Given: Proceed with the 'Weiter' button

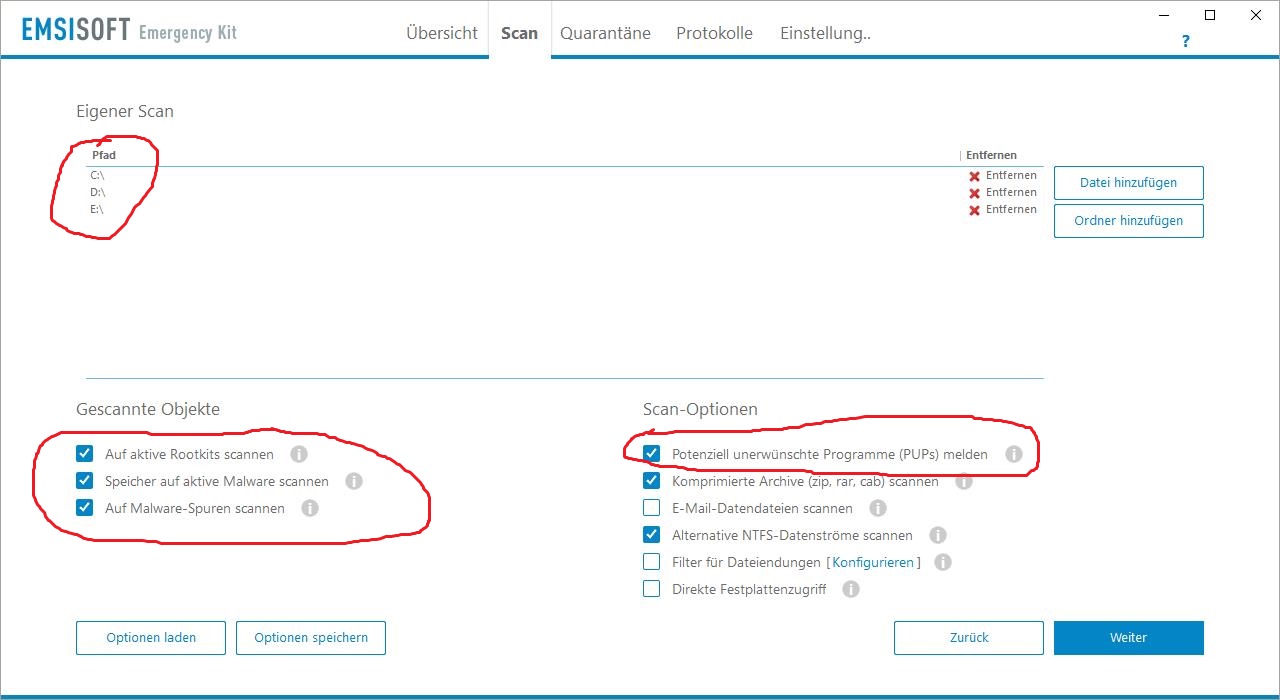Looking at the screenshot, I should tap(1129, 638).
